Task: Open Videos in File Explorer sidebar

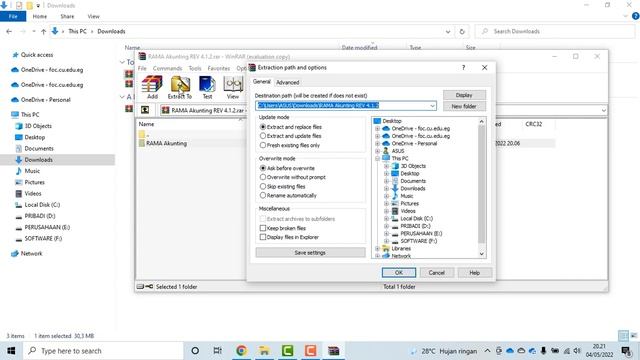Action: pyautogui.click(x=33, y=193)
